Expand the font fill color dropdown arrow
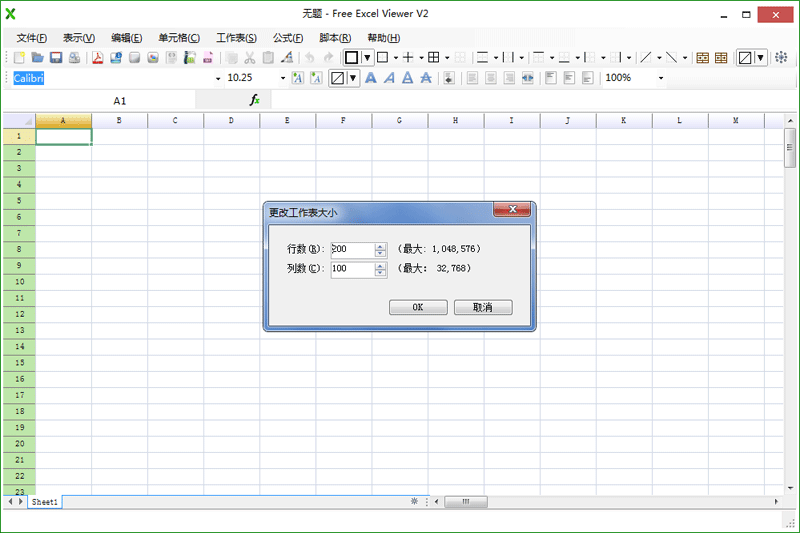Viewport: 800px width, 533px height. (x=353, y=78)
